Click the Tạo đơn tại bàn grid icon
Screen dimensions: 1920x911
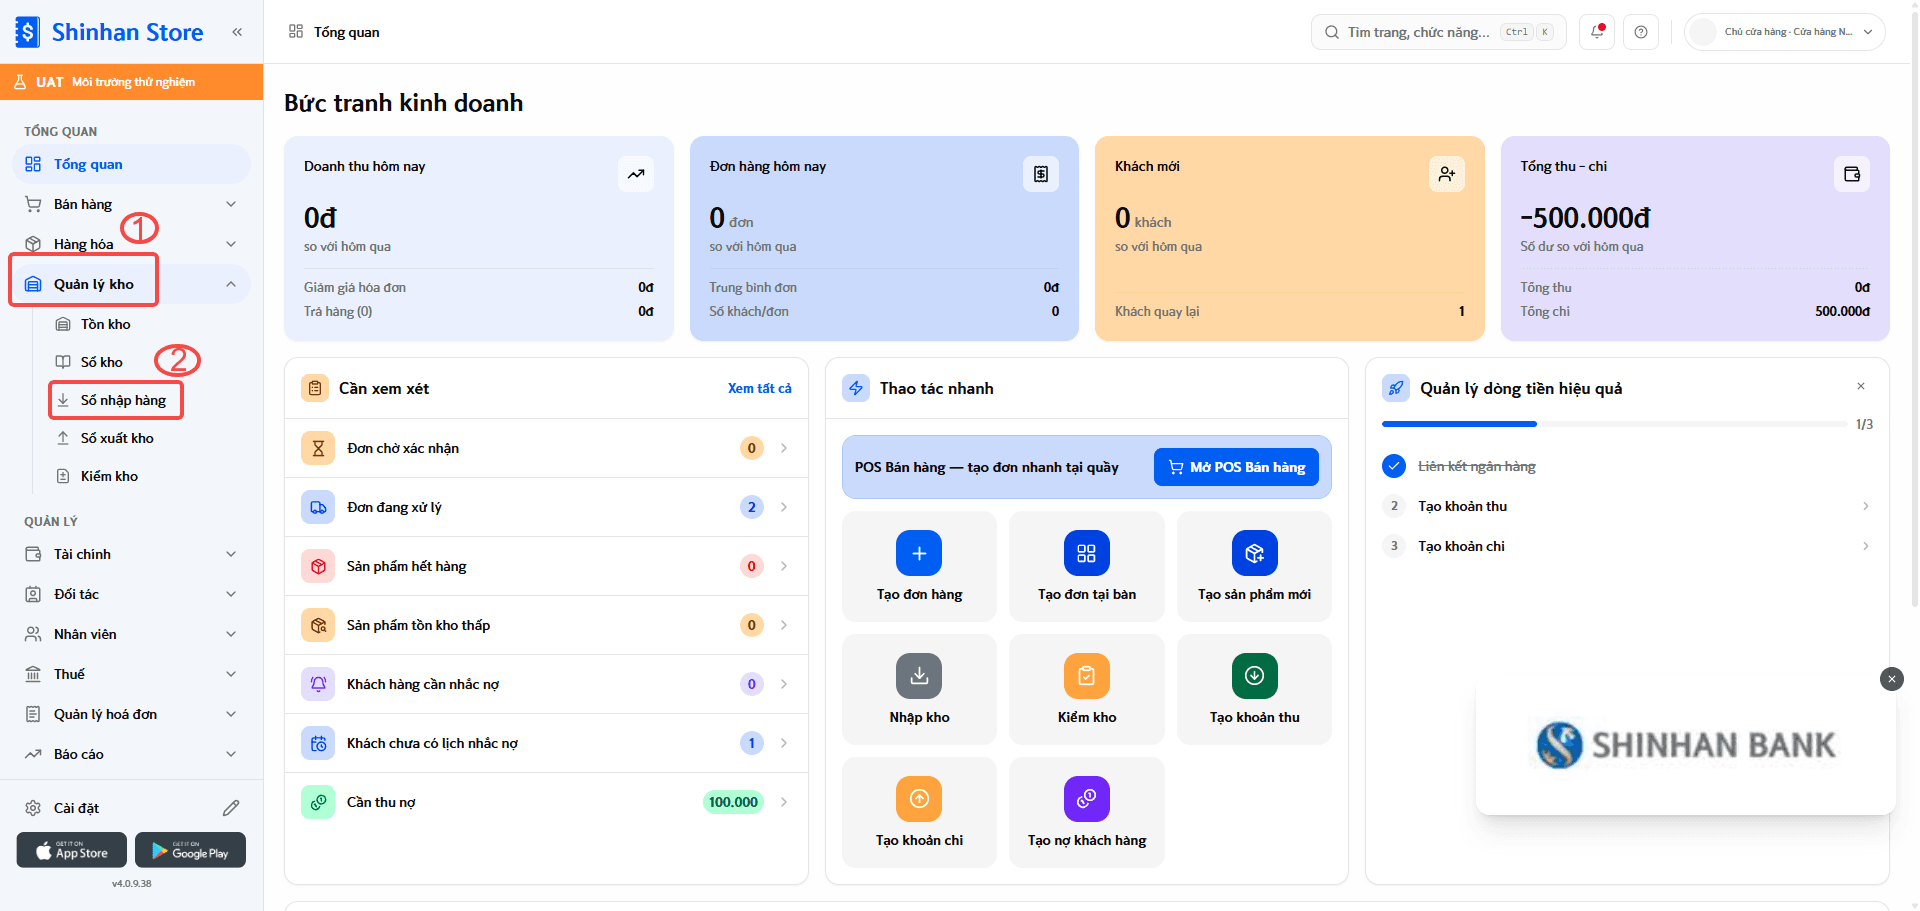click(1087, 553)
